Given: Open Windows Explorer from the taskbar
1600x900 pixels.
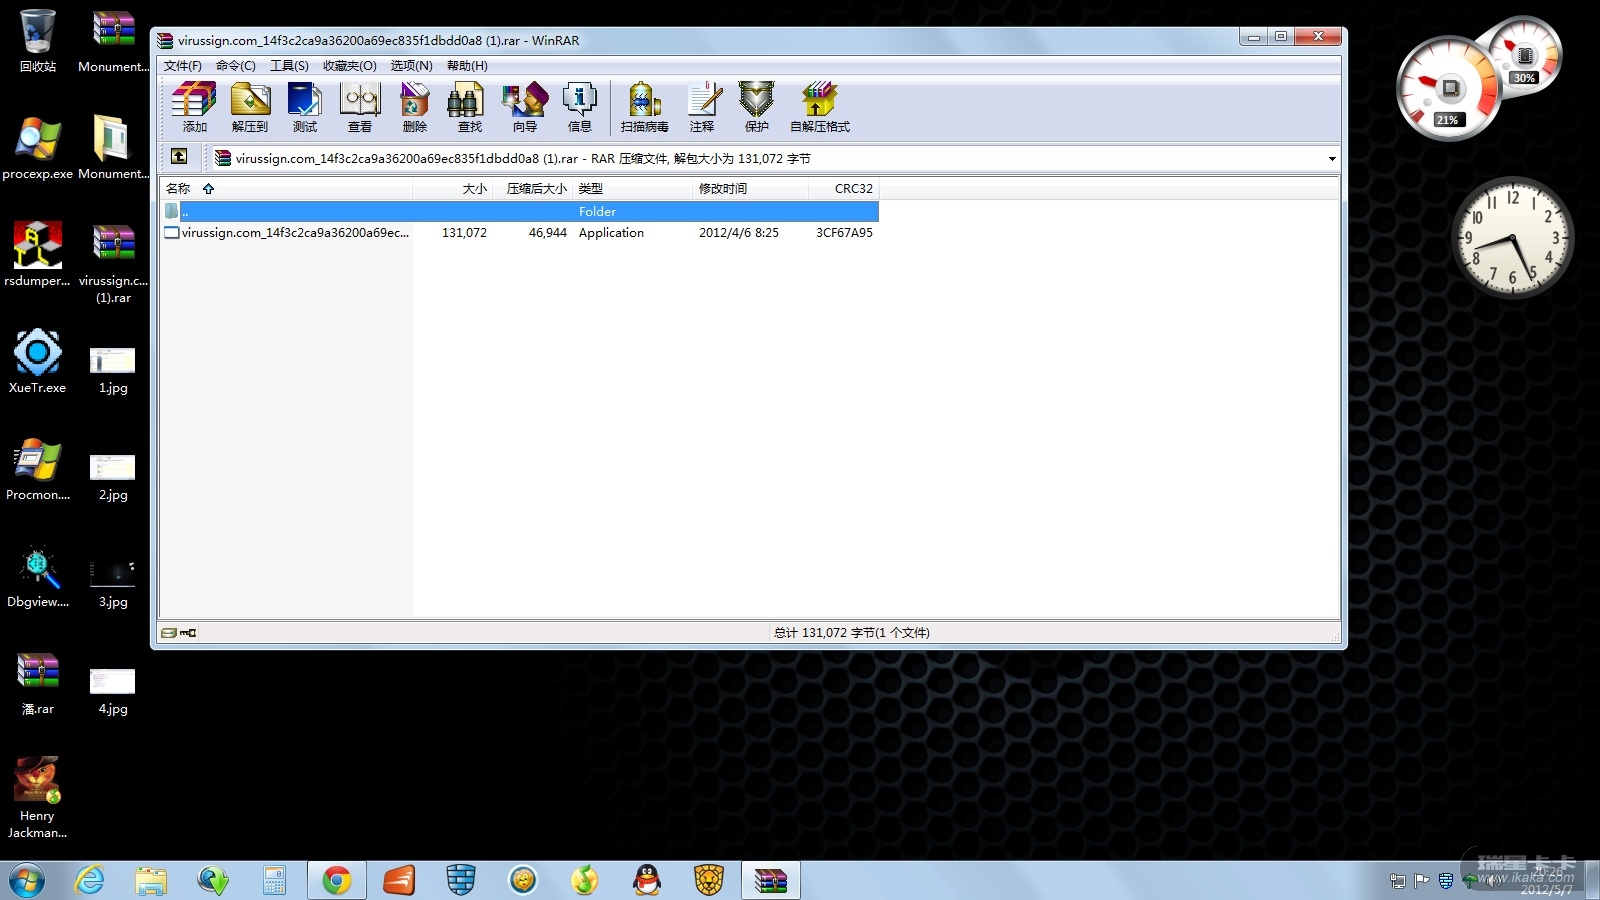Looking at the screenshot, I should 151,880.
